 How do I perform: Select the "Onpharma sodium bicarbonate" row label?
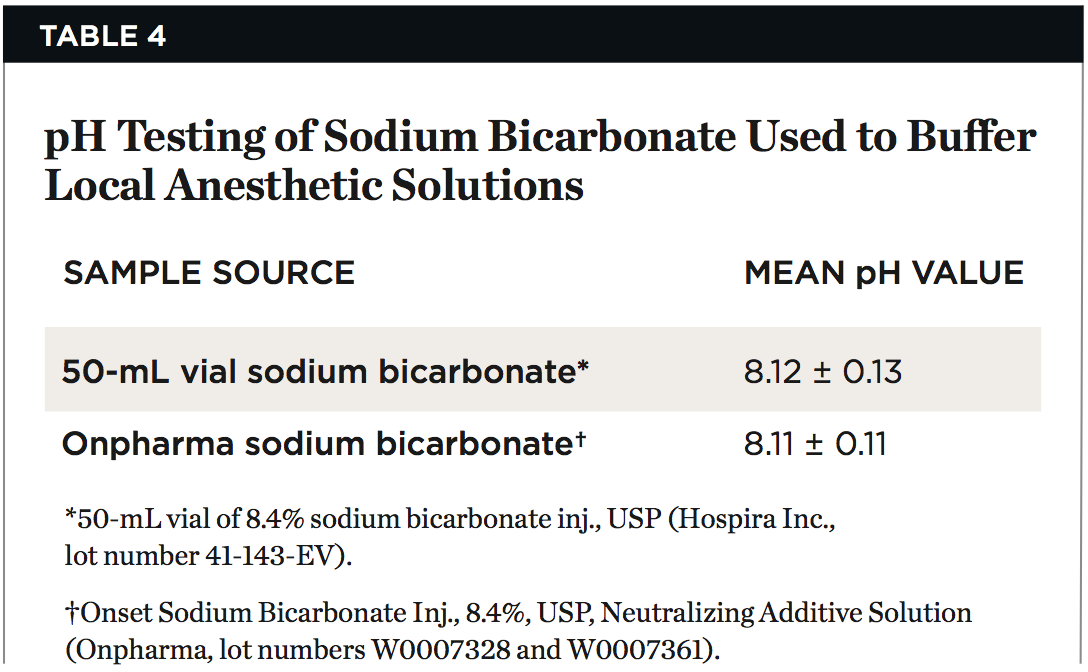click(316, 444)
